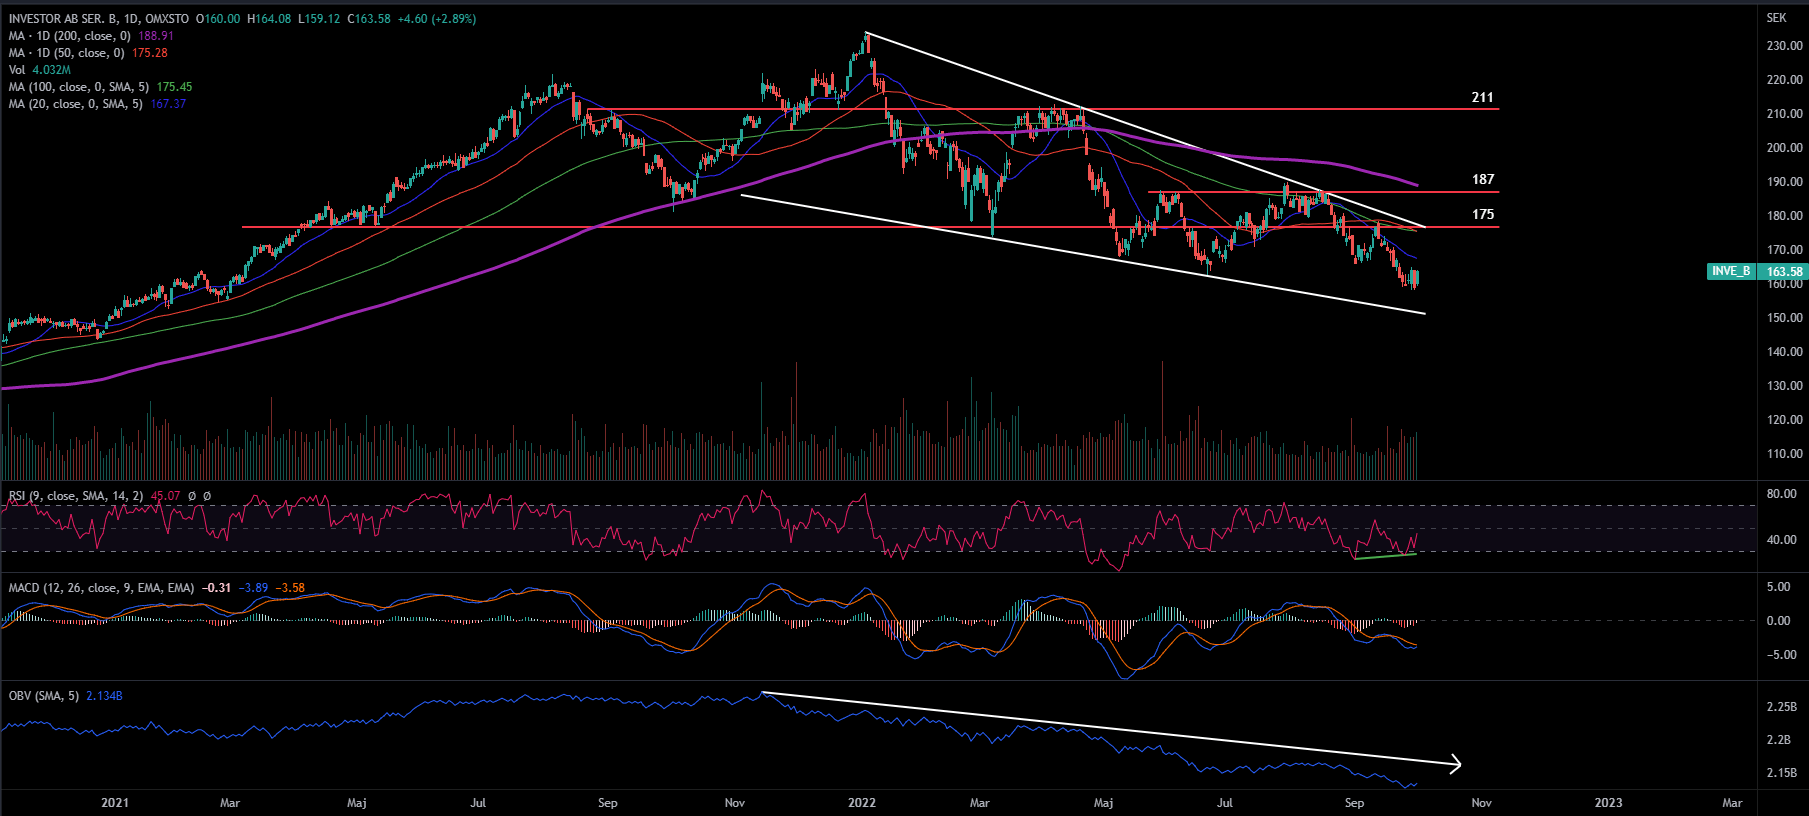Click the 230.00 price scale label

coord(1784,46)
